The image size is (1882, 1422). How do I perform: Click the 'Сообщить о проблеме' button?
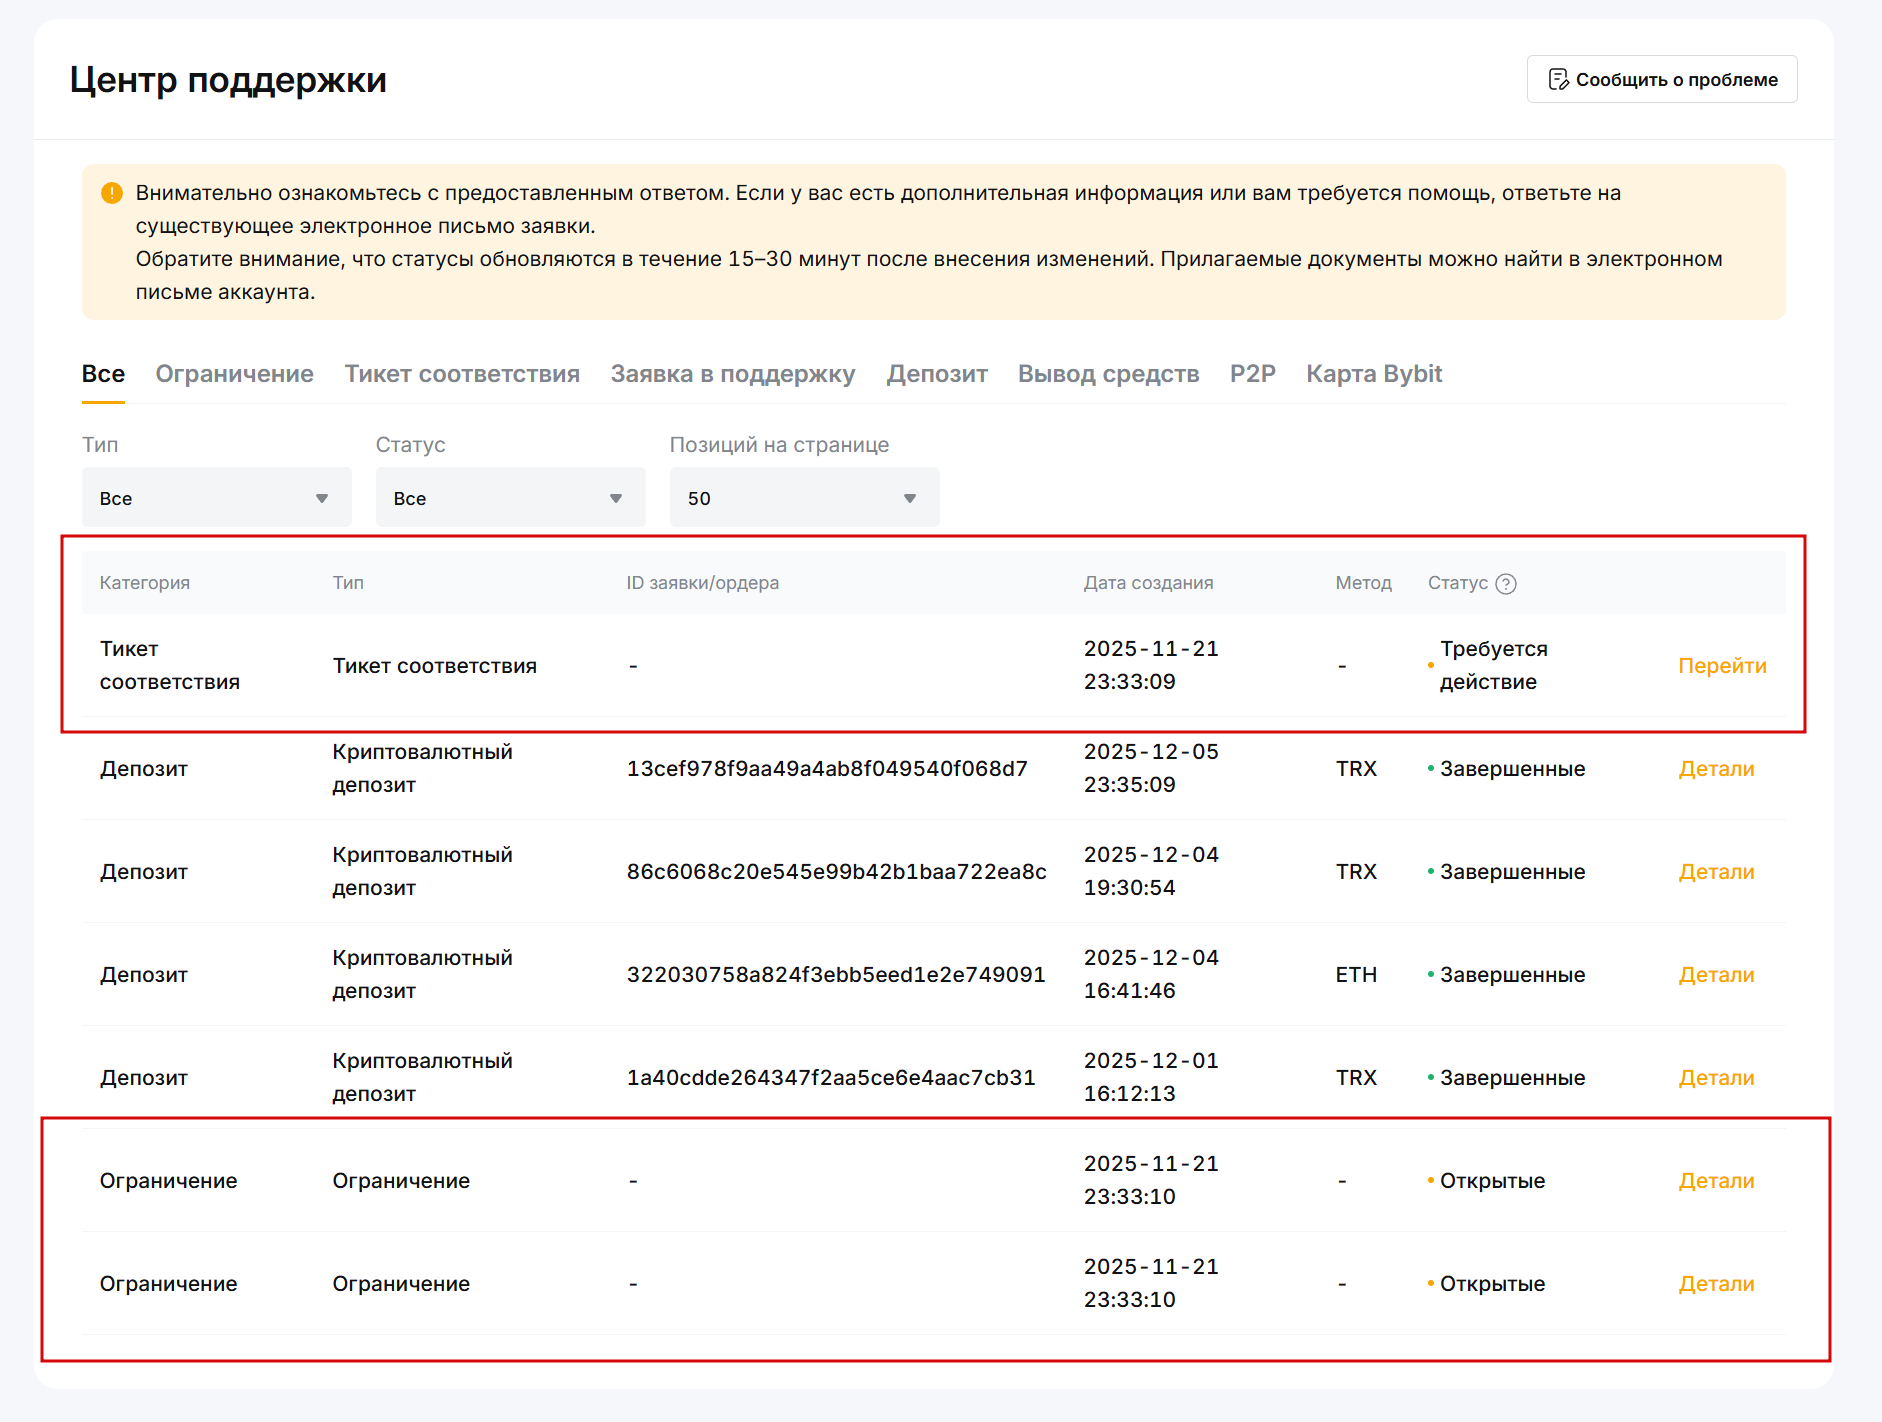pyautogui.click(x=1661, y=79)
